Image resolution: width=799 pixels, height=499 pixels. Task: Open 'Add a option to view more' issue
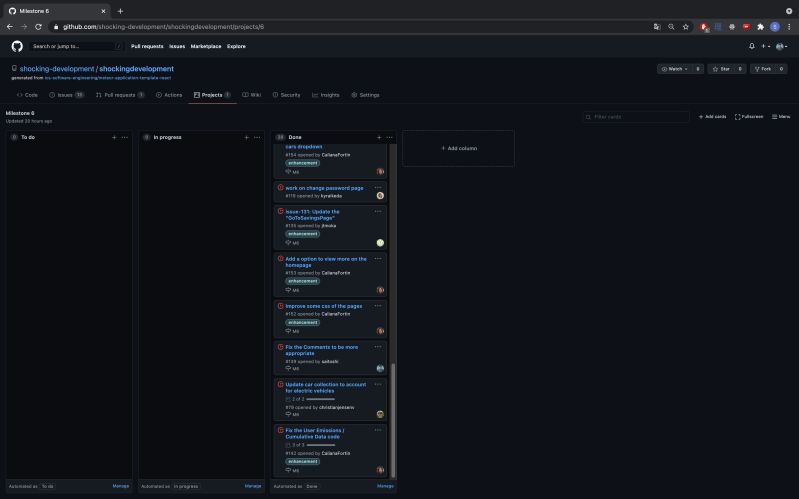coord(326,262)
